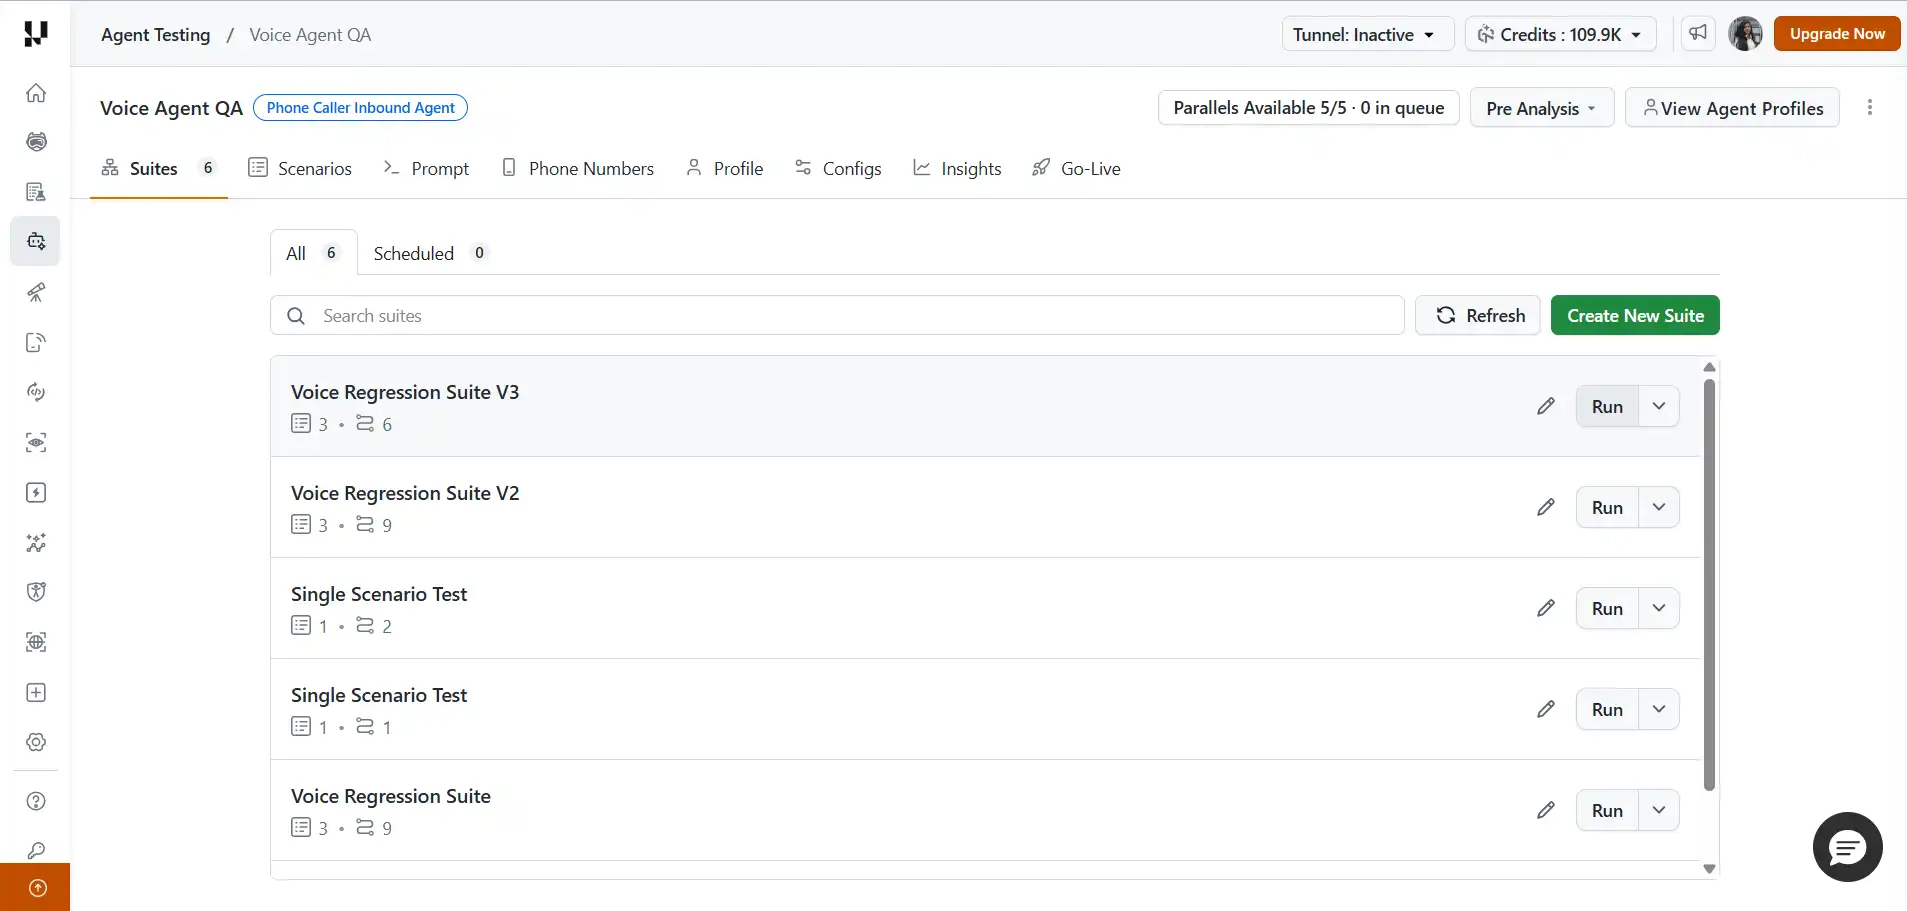Switch to the Suites tab

pyautogui.click(x=158, y=168)
